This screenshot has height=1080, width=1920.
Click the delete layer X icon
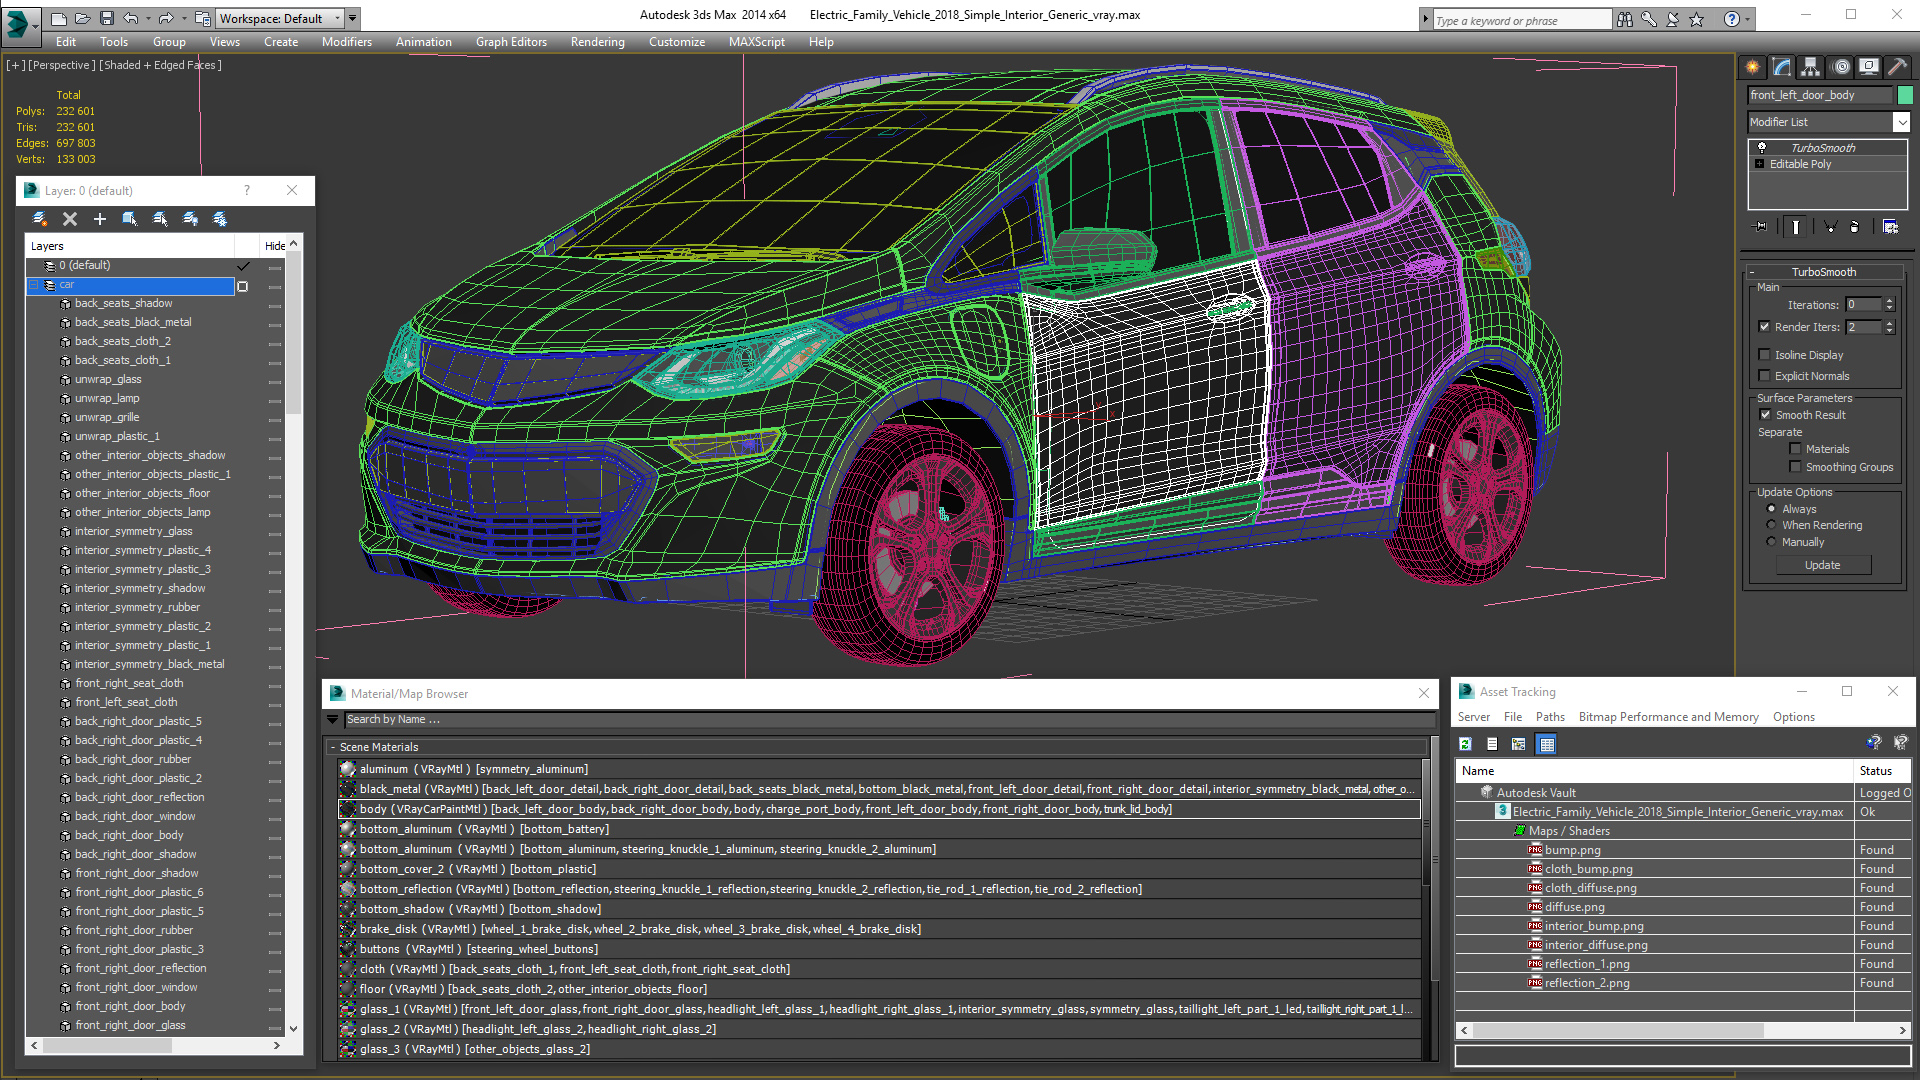pos(70,219)
